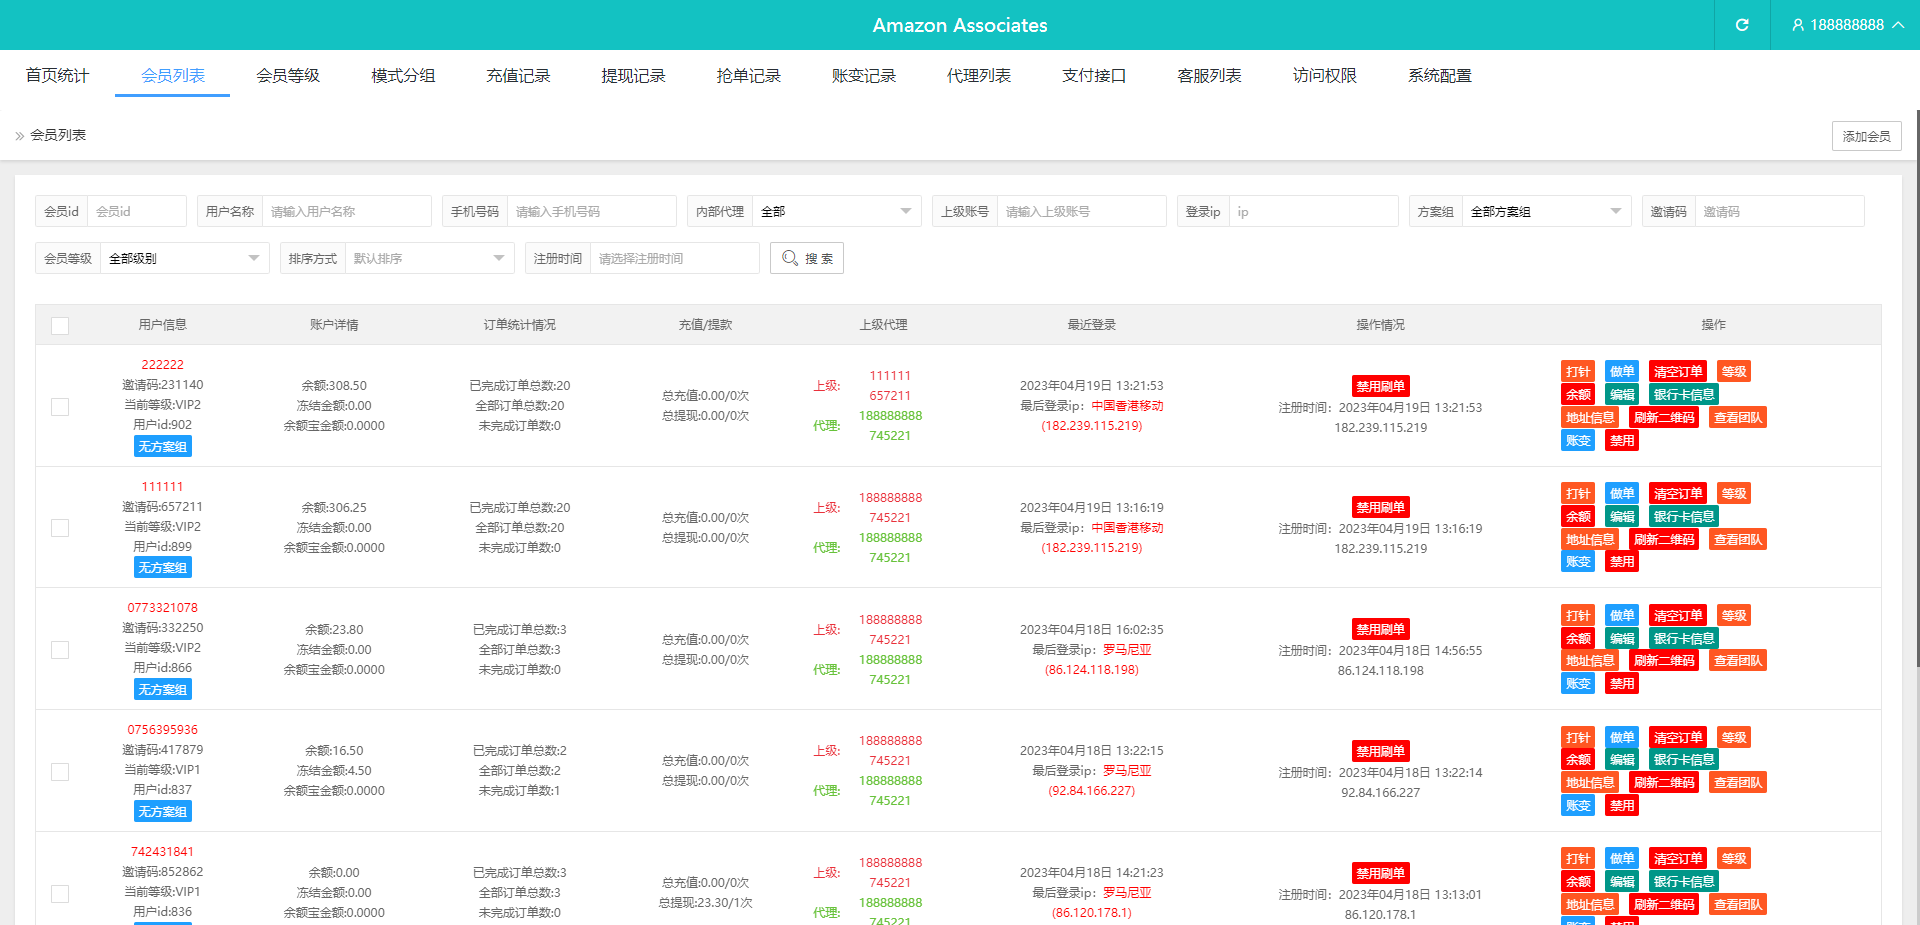
Task: Expand the 内部代理 dropdown
Action: point(836,212)
